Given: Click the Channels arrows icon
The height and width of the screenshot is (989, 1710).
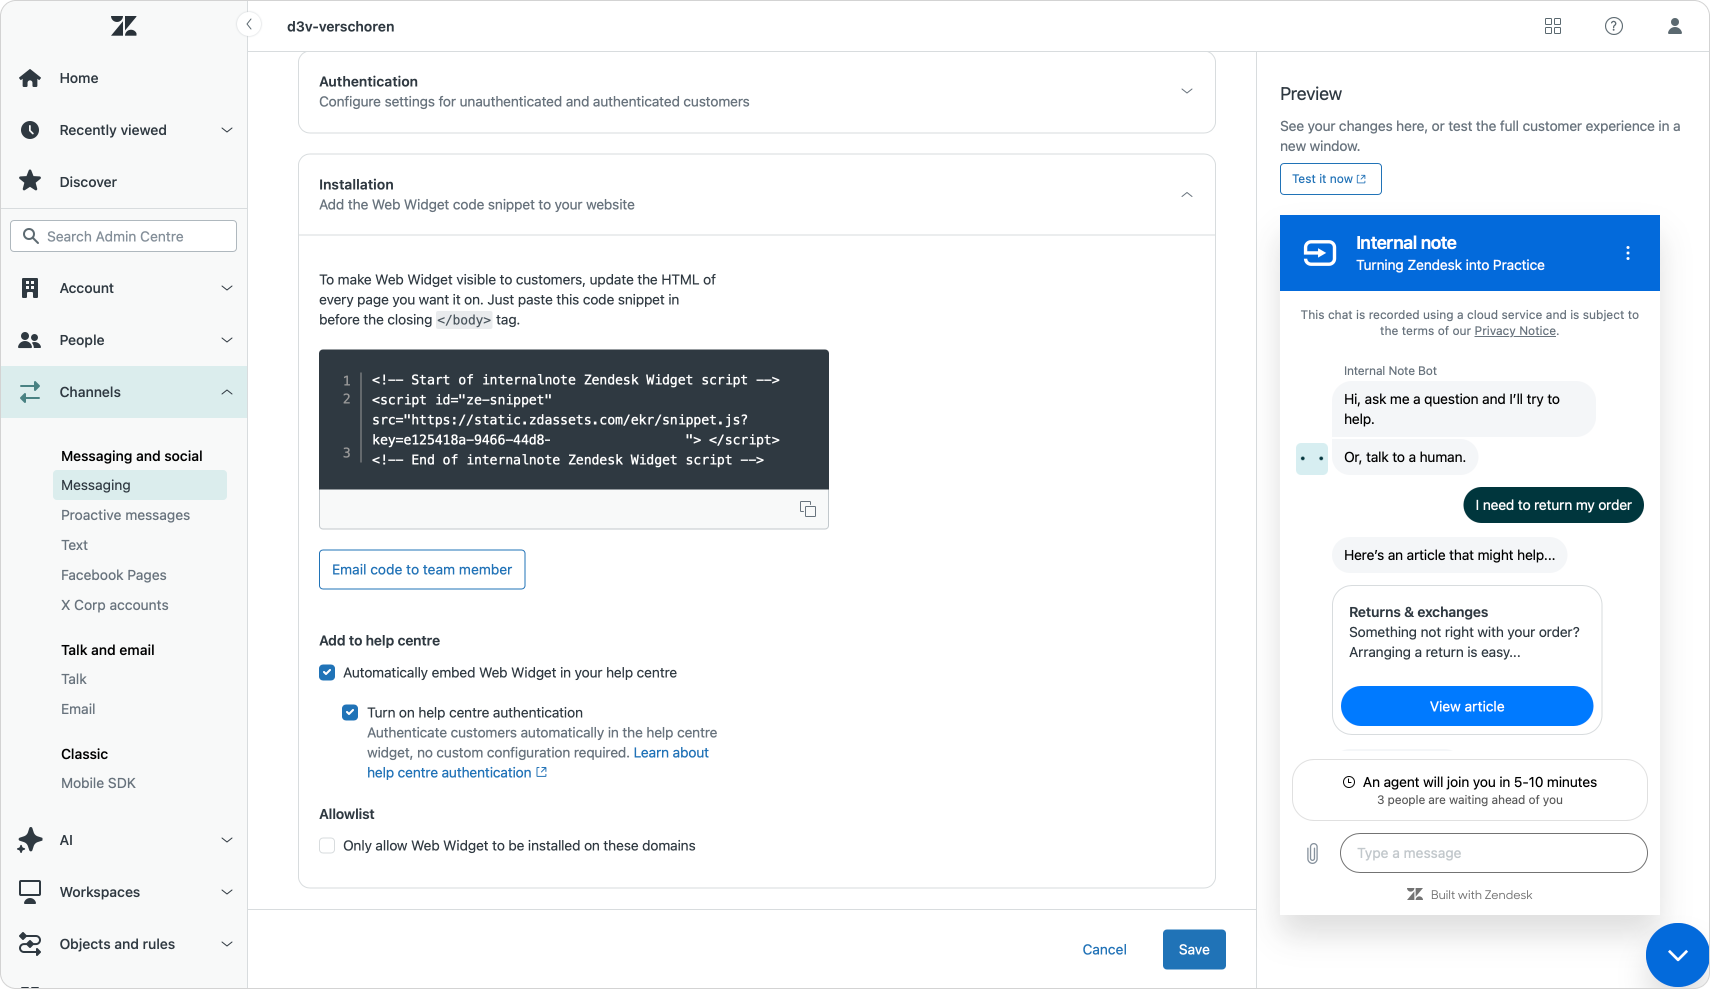Looking at the screenshot, I should coord(30,392).
